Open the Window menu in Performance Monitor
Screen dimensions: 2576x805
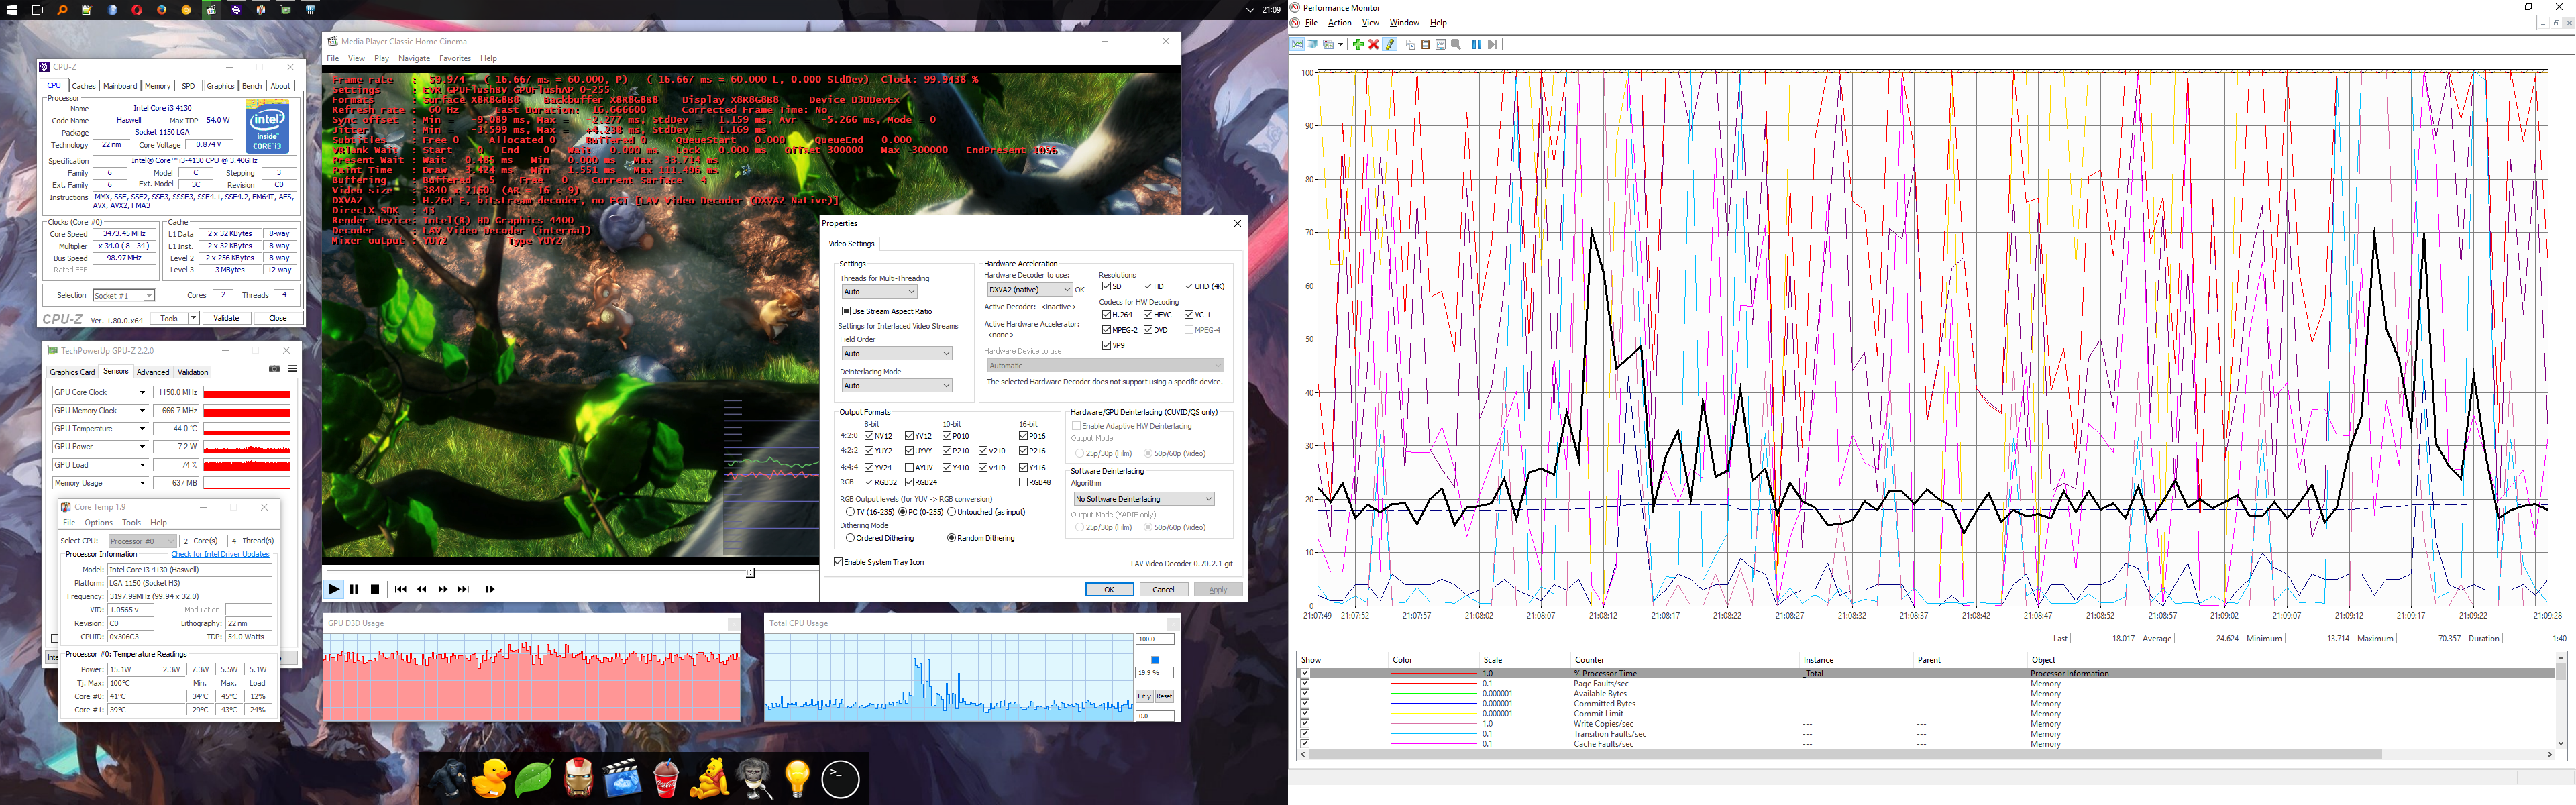(x=1404, y=23)
